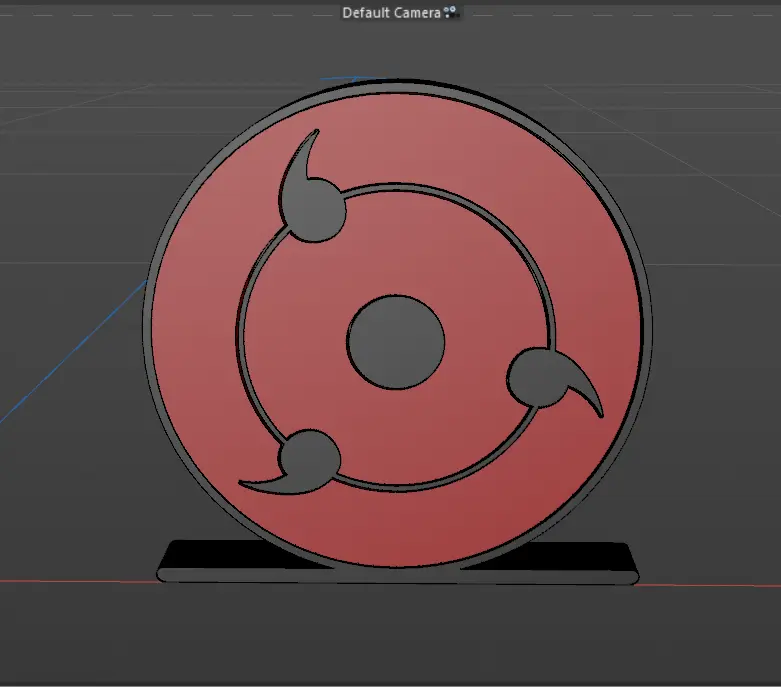This screenshot has width=781, height=687.
Task: Click the camera icon beside Default Camera
Action: click(450, 12)
